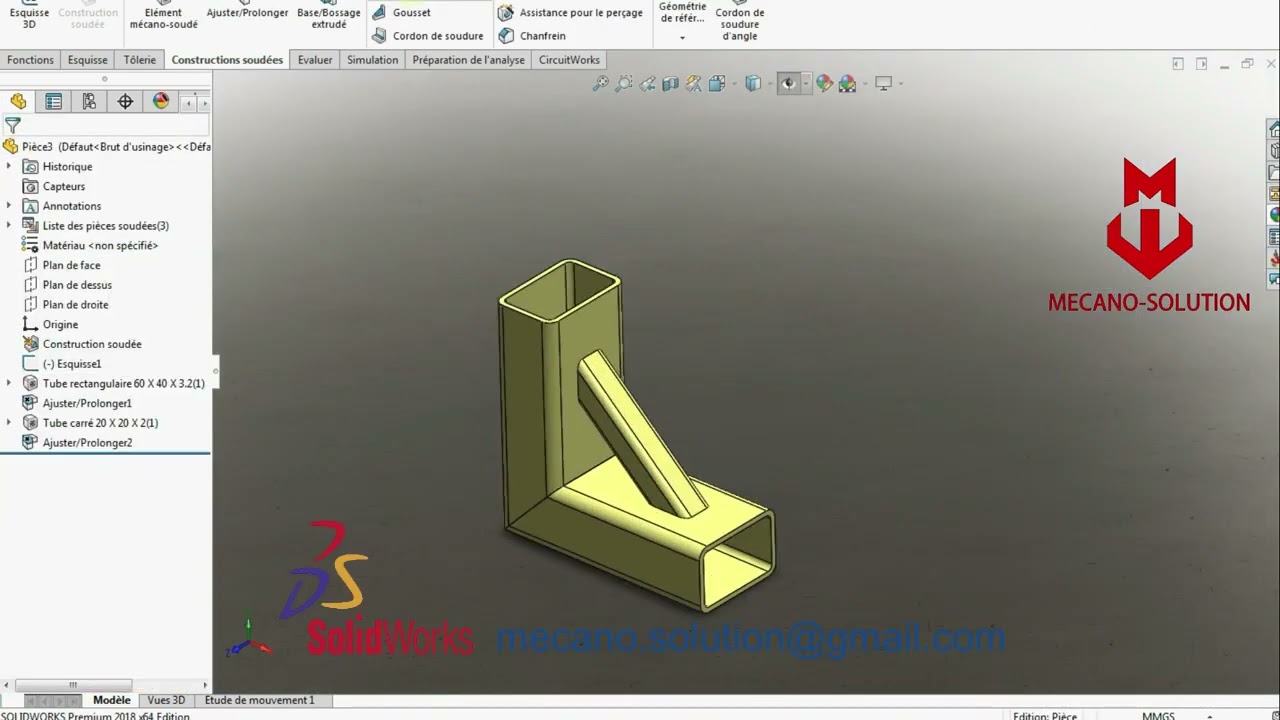Open the View Settings dropdown arrow

(900, 84)
